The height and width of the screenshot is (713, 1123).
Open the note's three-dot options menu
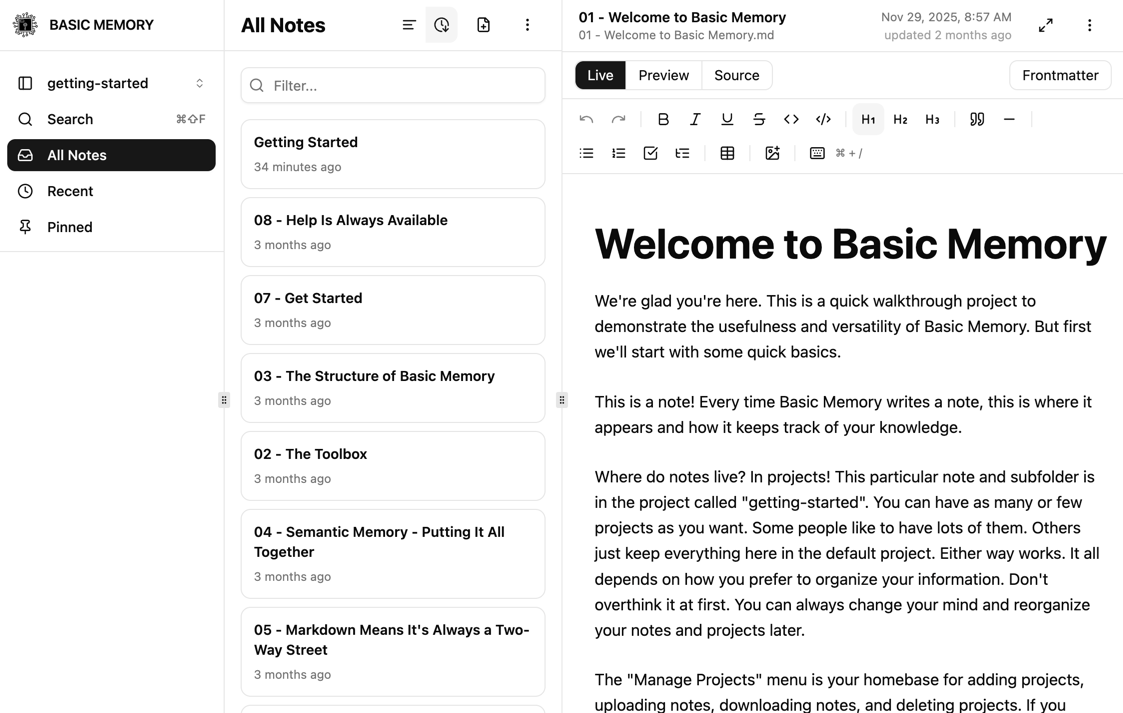point(1089,25)
